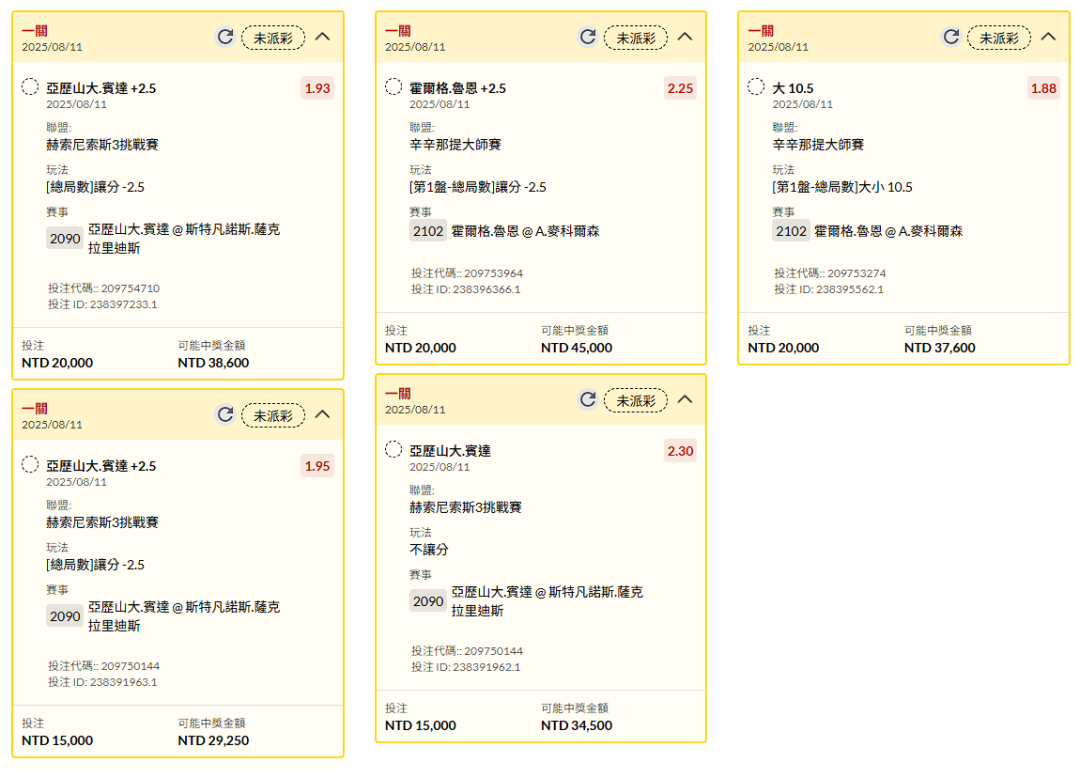Click 未派彩 status on the 1.95 odds card
The width and height of the screenshot is (1080, 778).
[x=273, y=416]
